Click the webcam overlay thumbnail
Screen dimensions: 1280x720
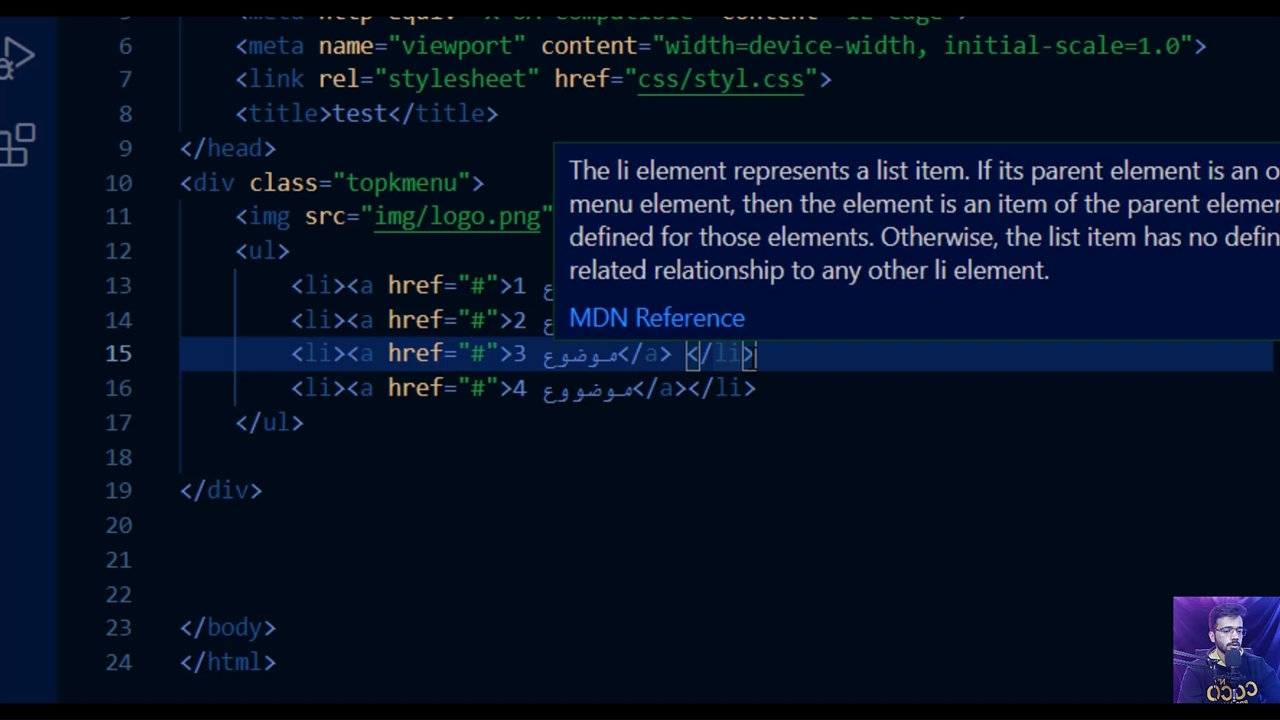point(1226,650)
